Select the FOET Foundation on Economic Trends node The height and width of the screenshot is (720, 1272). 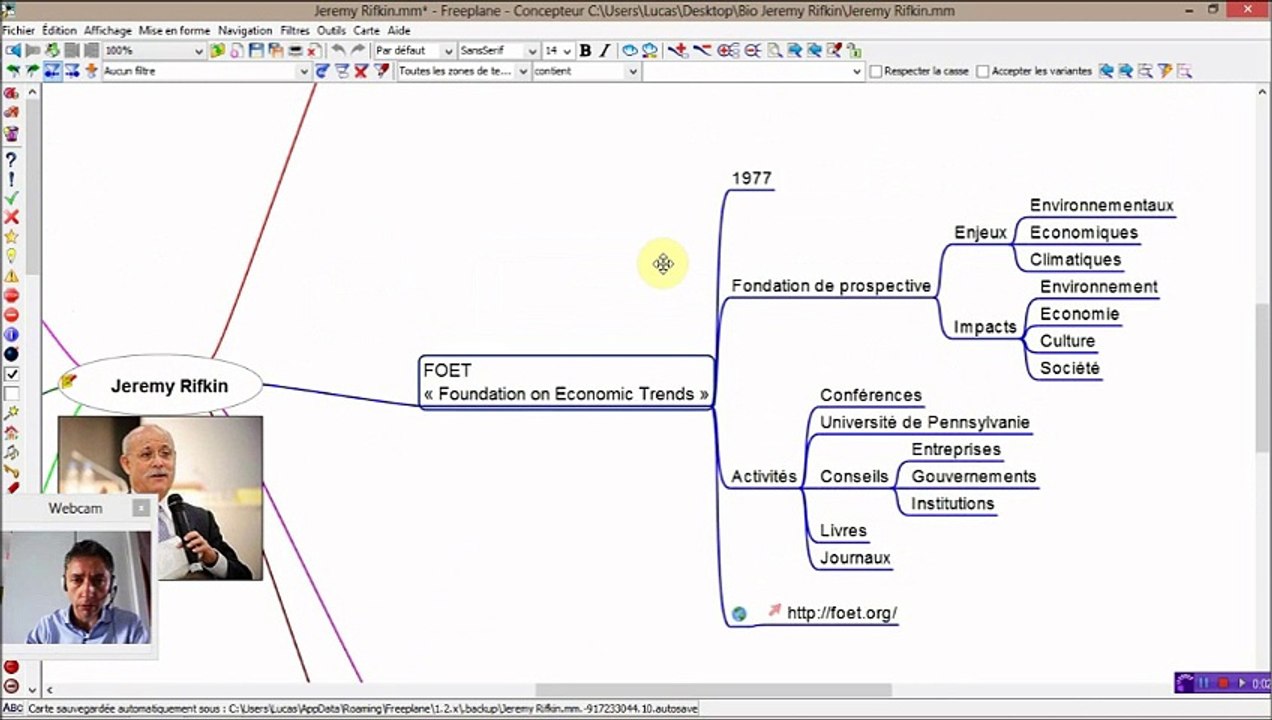(x=566, y=382)
